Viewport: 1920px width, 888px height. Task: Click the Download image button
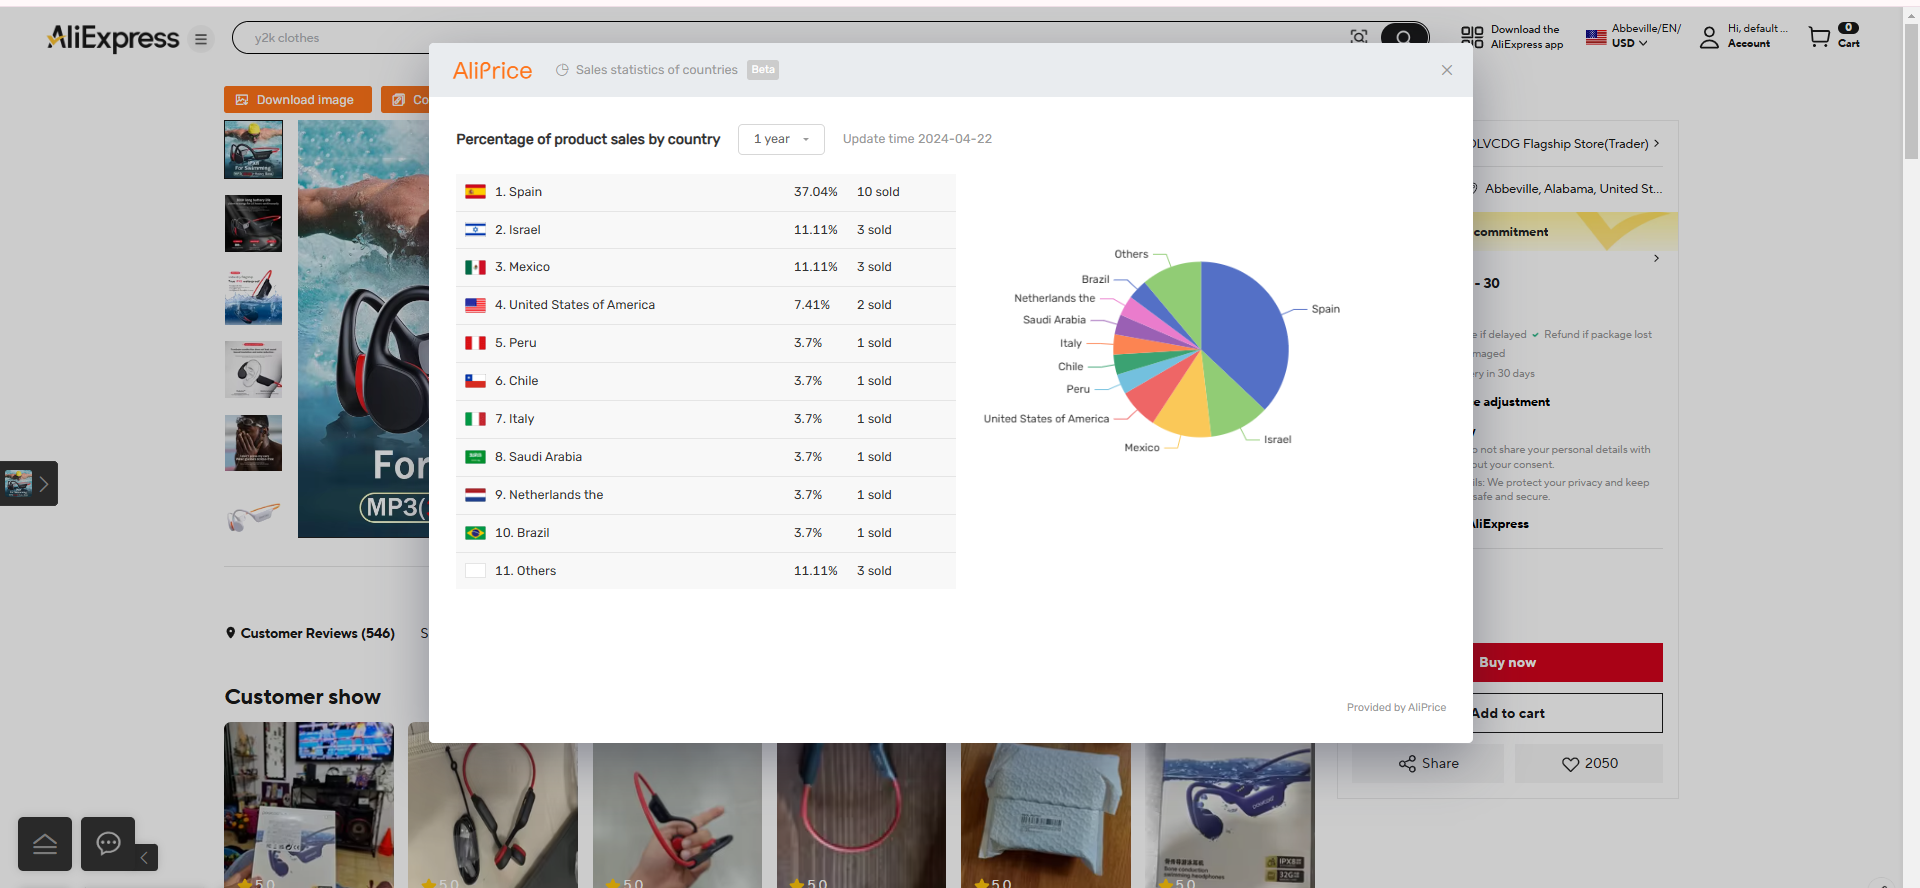298,100
